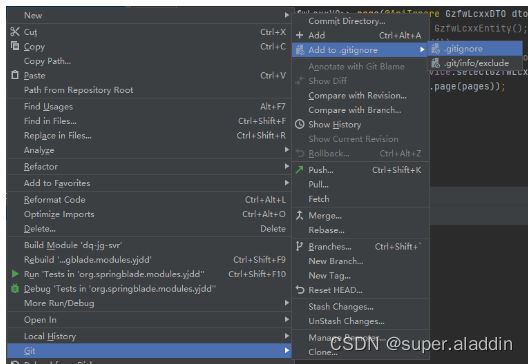Click the green Debug bug icon
Image resolution: width=528 pixels, height=364 pixels.
[15, 288]
